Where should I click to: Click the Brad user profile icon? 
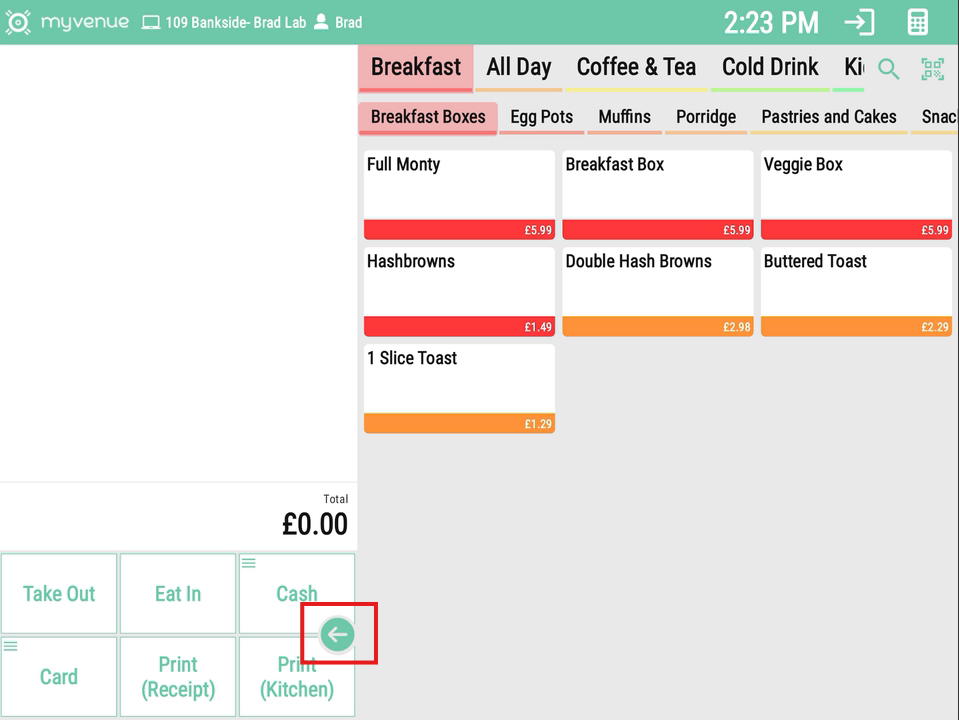(x=321, y=22)
